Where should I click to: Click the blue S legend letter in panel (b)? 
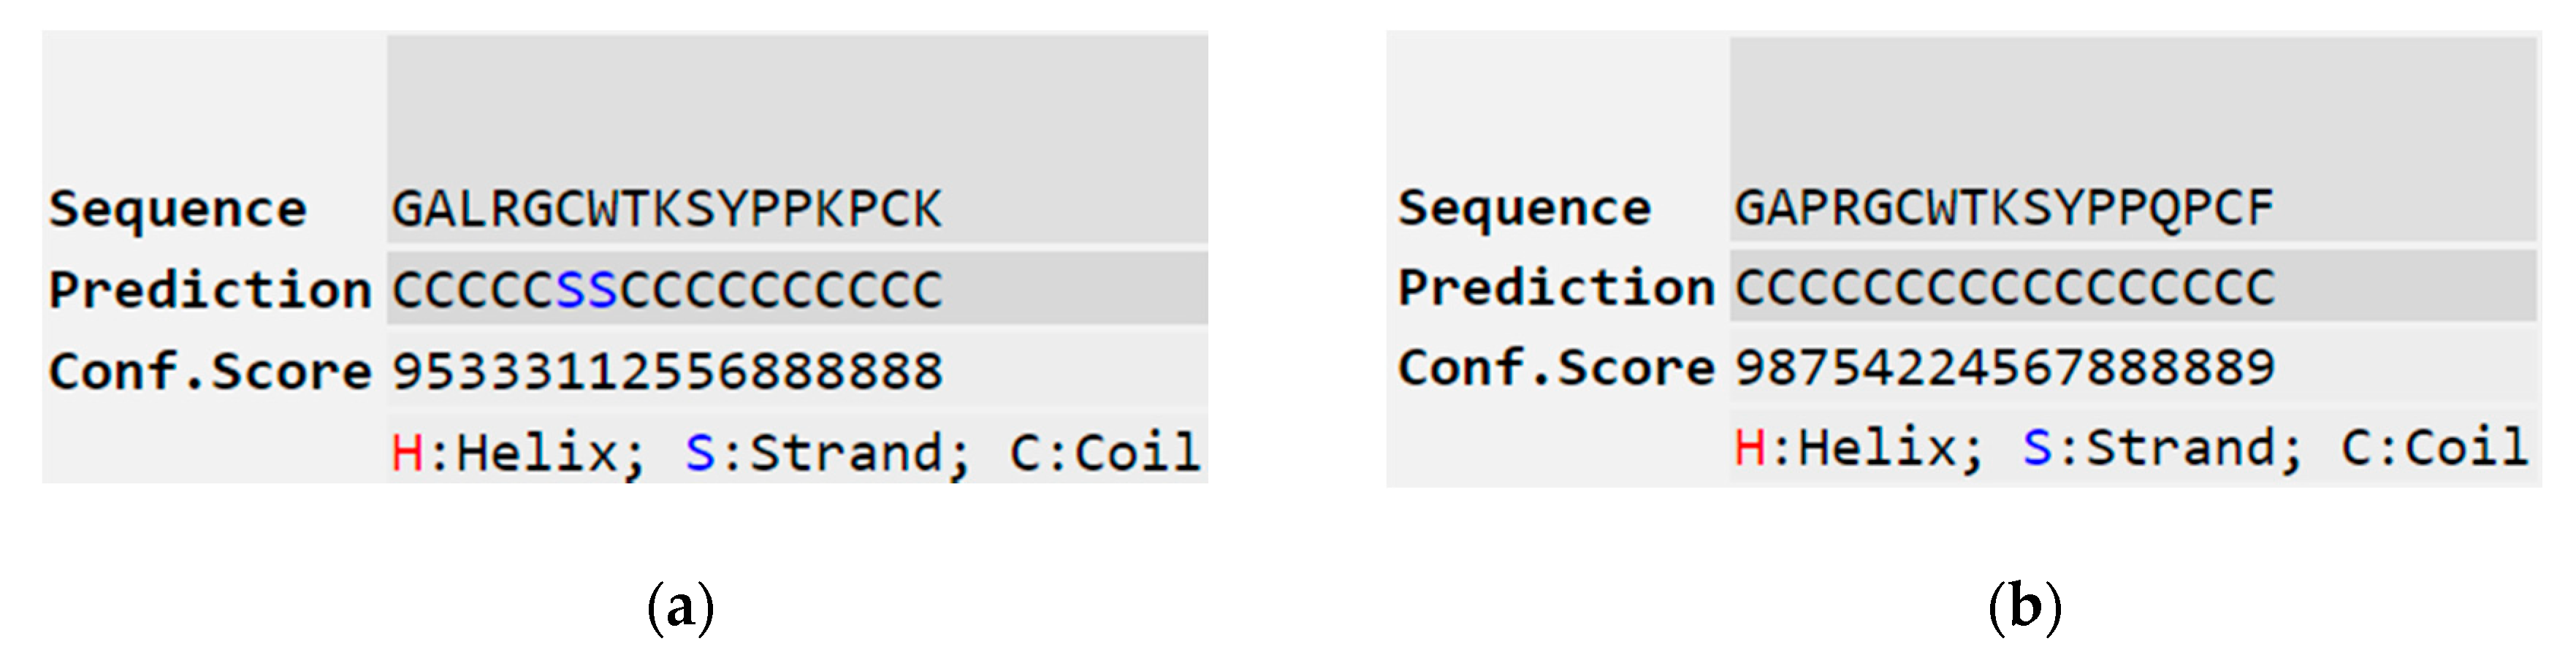2037,448
